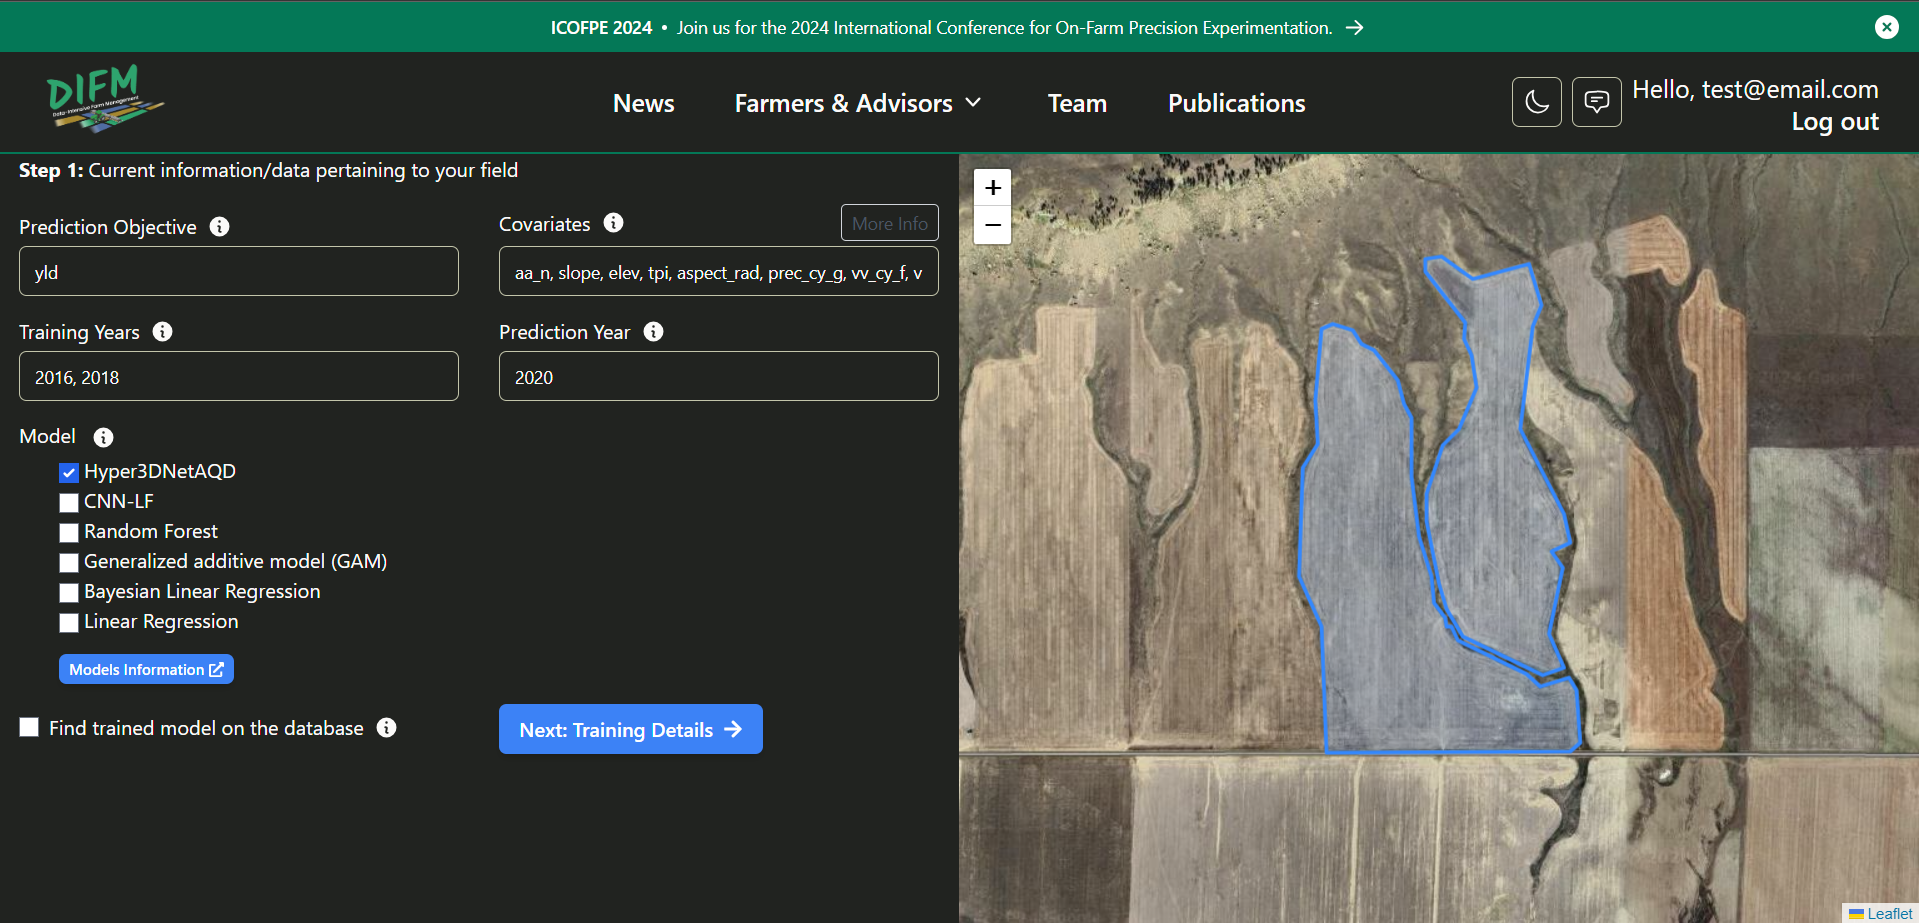Open the Covariates info icon
The height and width of the screenshot is (923, 1919).
pyautogui.click(x=613, y=223)
